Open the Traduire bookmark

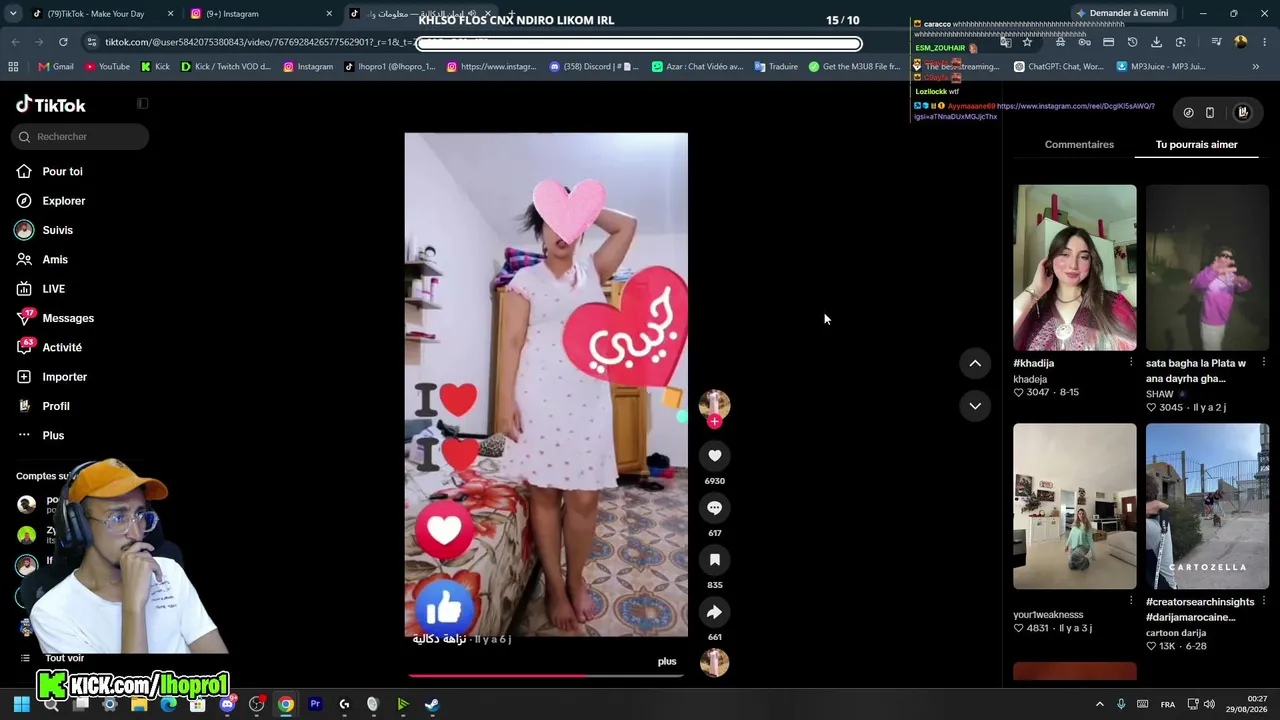coord(776,67)
